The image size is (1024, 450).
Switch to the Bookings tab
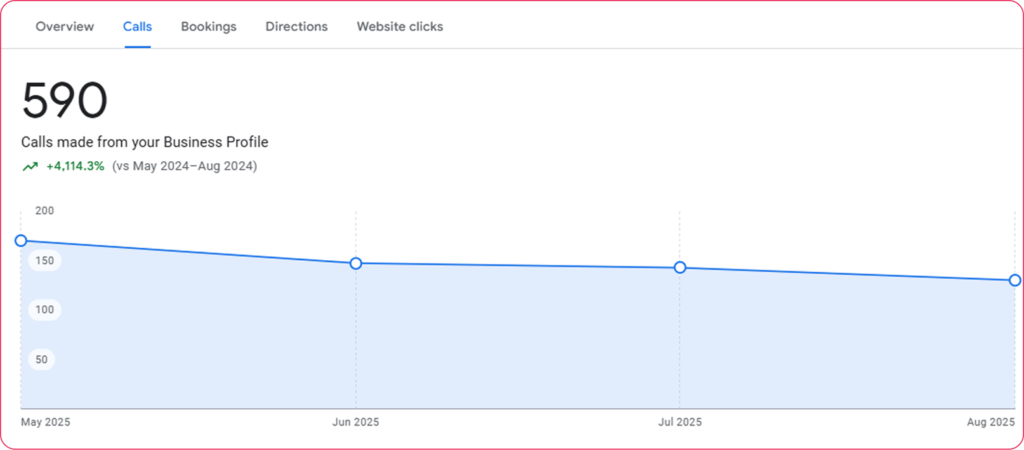pos(209,27)
